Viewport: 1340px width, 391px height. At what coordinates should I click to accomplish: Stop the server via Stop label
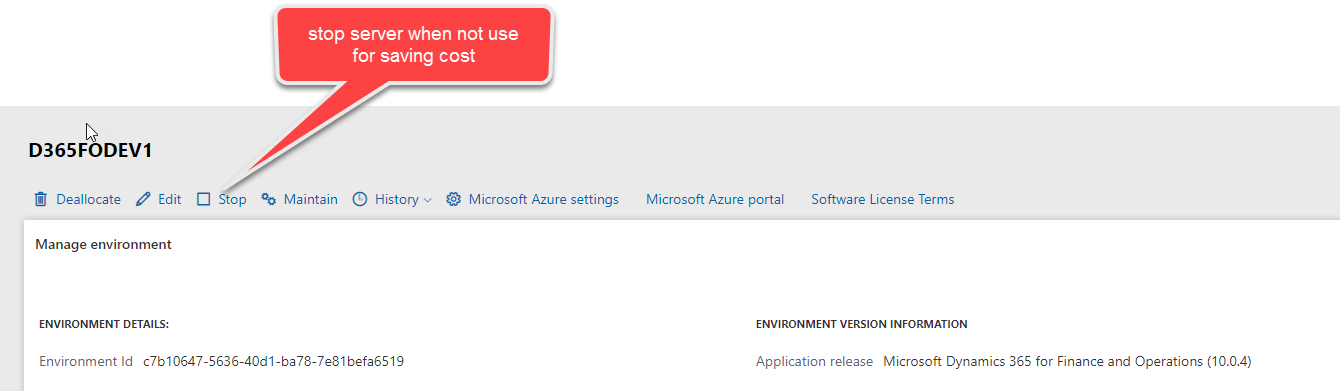tap(232, 199)
